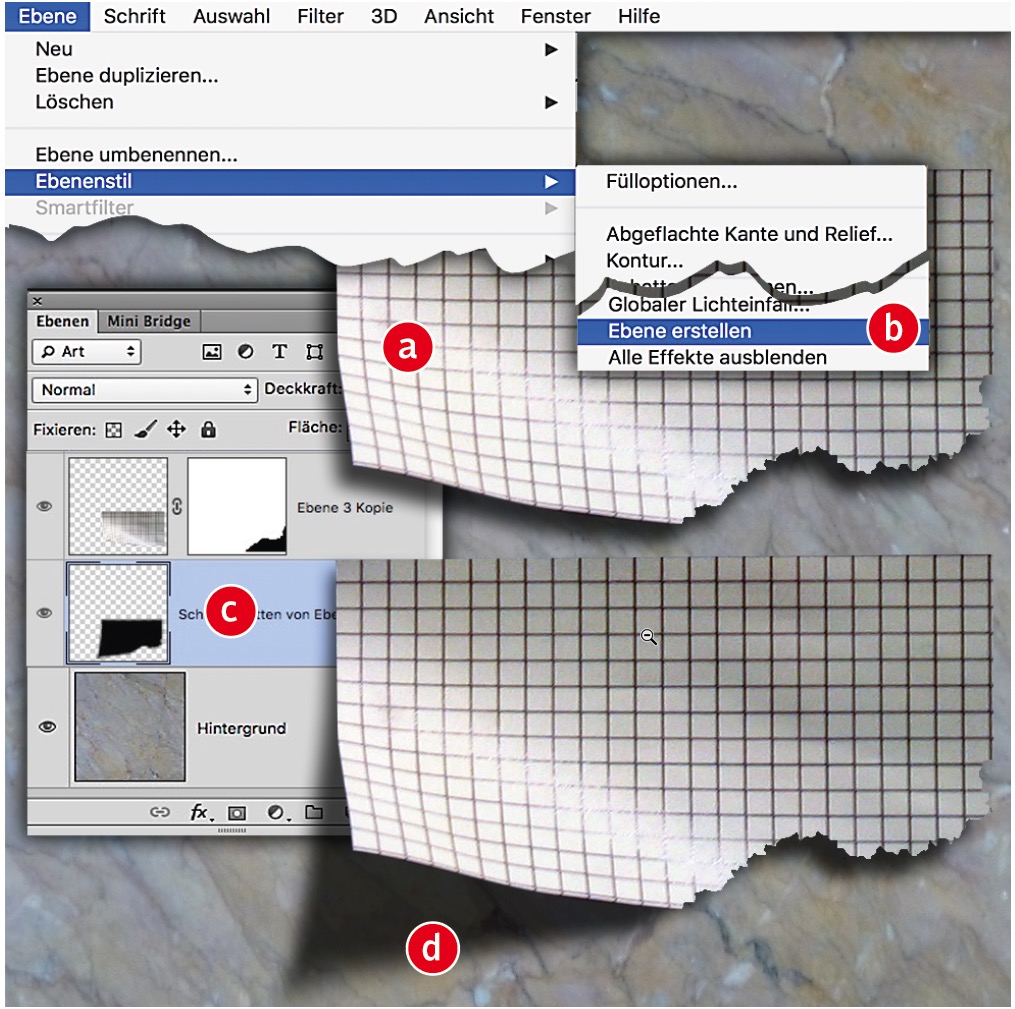Image resolution: width=1015 pixels, height=1009 pixels.
Task: Click the Fläche label
Action: point(315,427)
